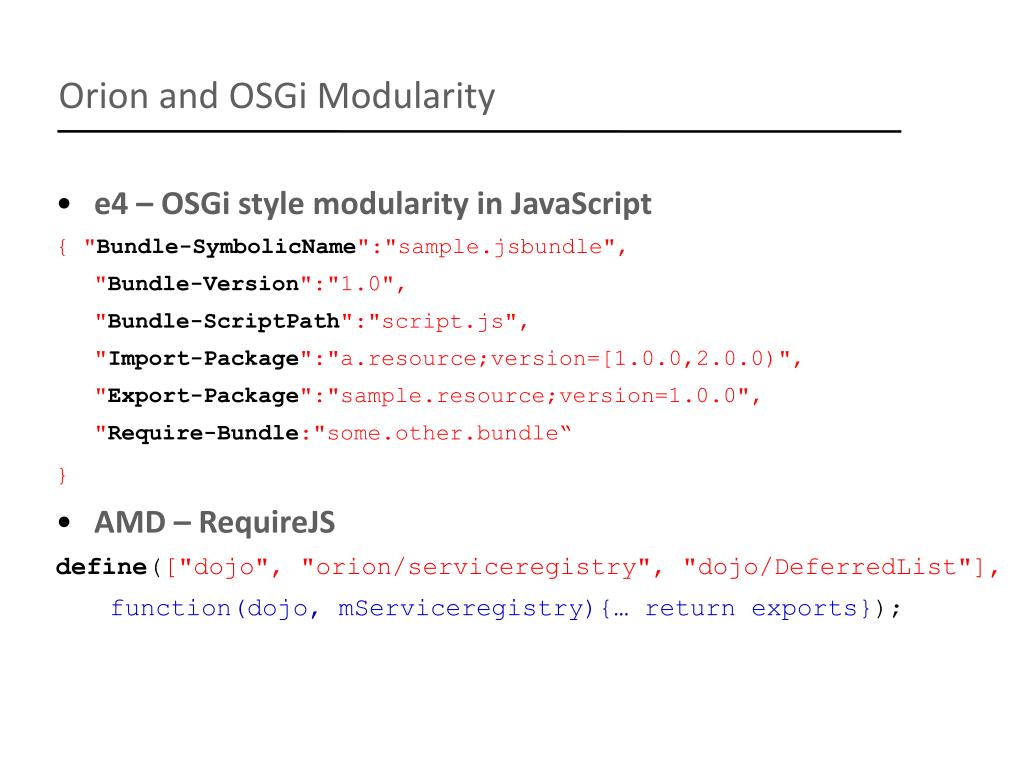Select the "Bundle-ScriptPath" key
Screen dimensions: 1024x768
pos(224,321)
